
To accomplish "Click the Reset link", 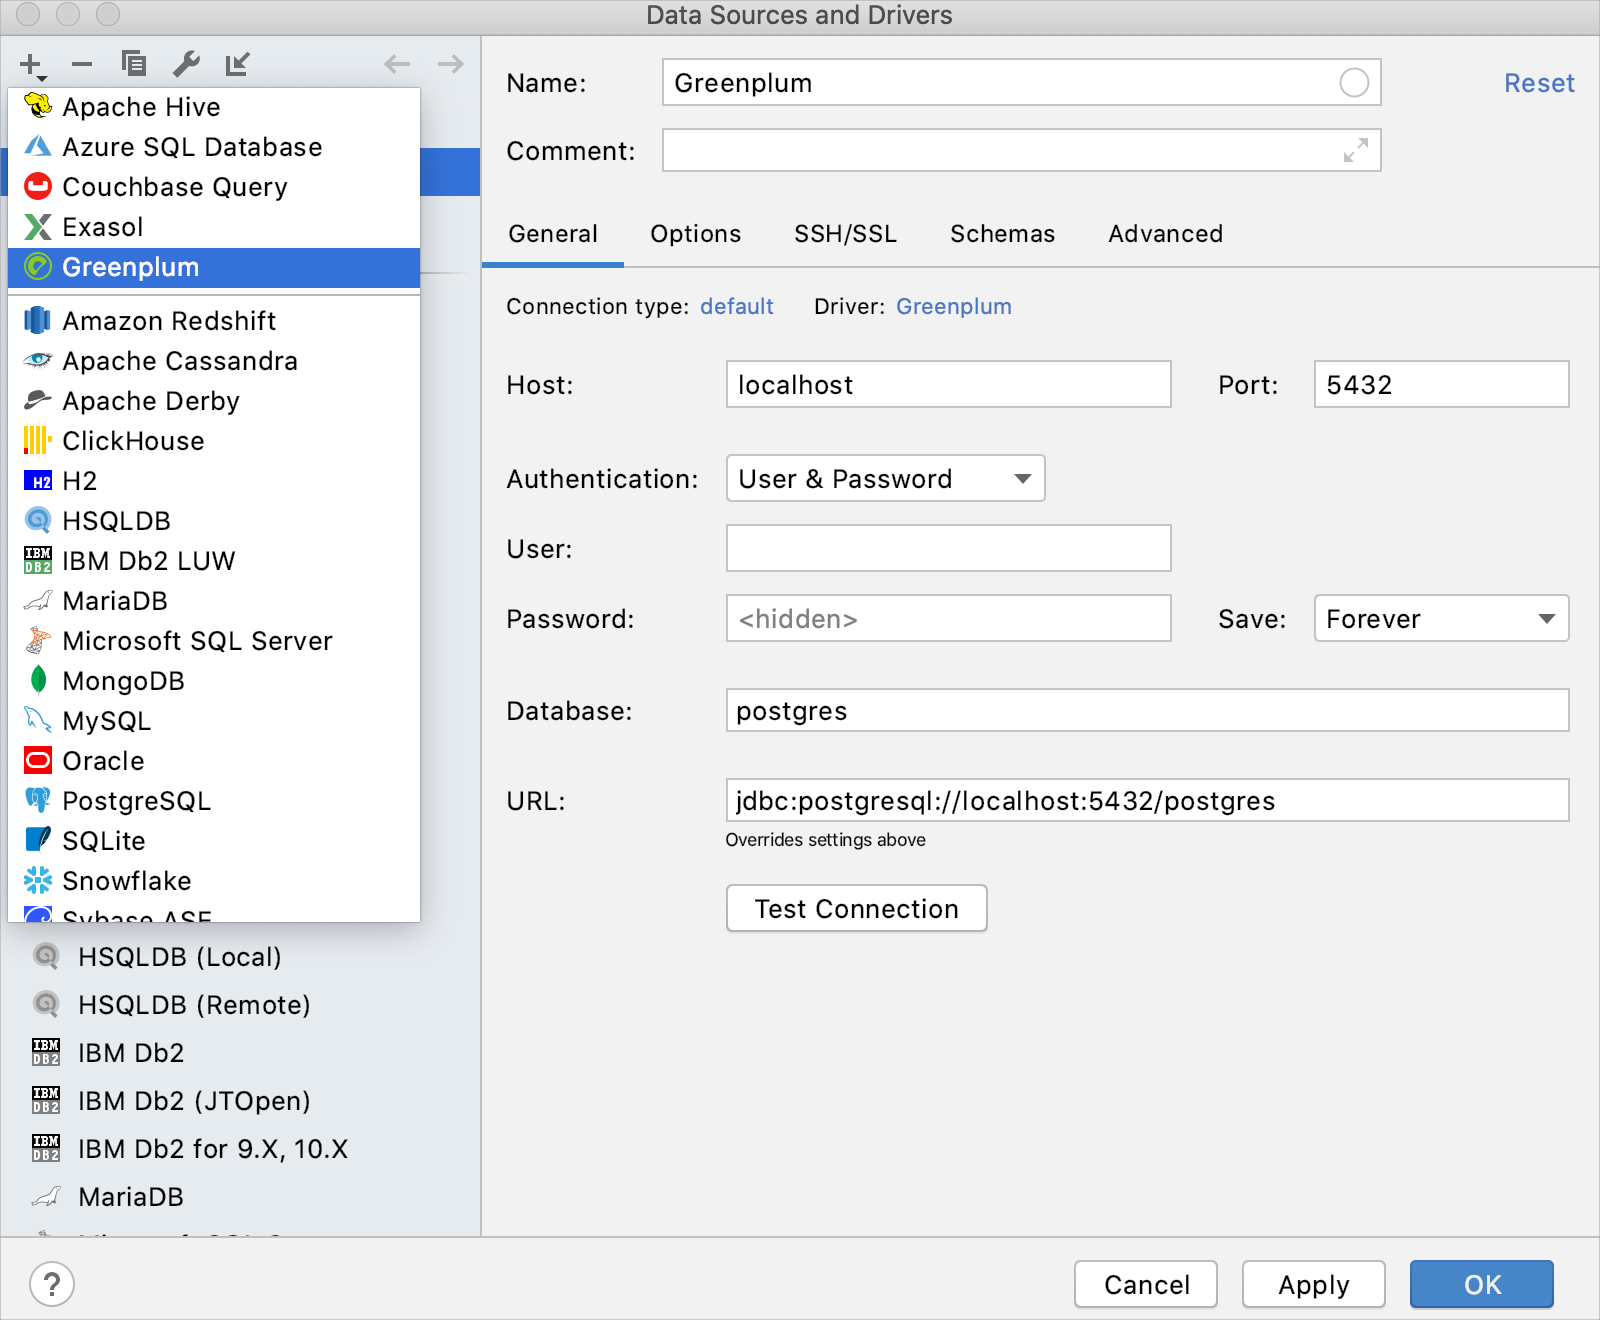I will point(1539,83).
